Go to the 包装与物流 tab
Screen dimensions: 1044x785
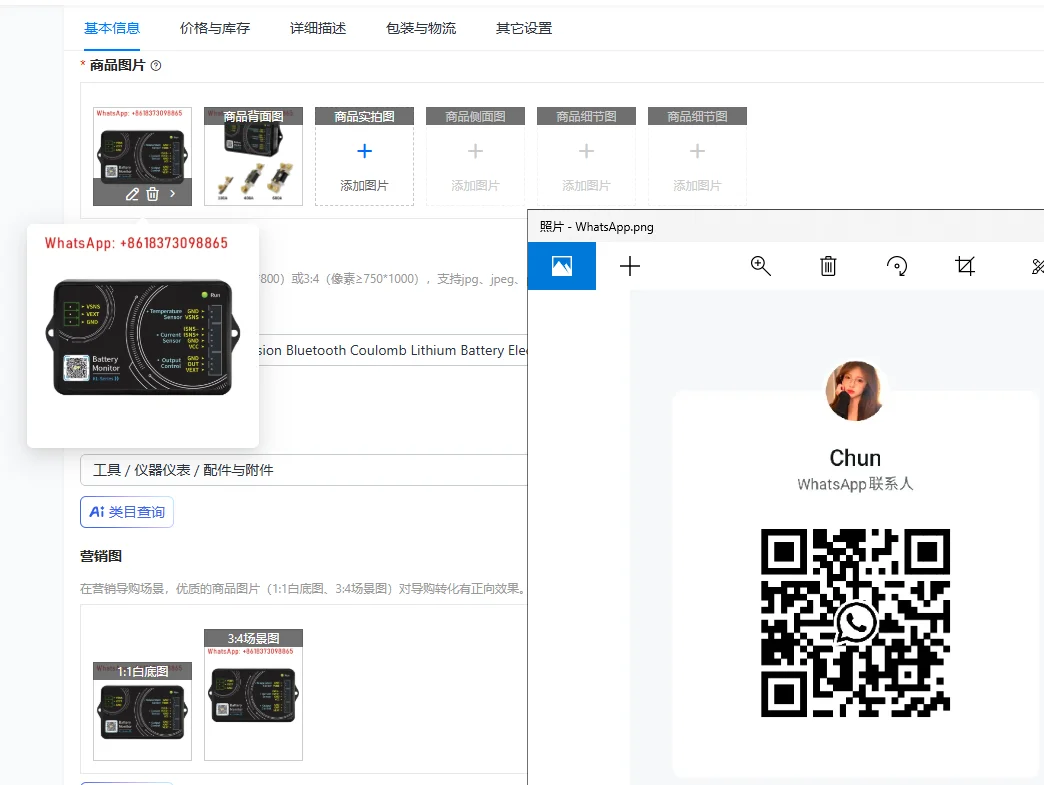click(x=421, y=28)
